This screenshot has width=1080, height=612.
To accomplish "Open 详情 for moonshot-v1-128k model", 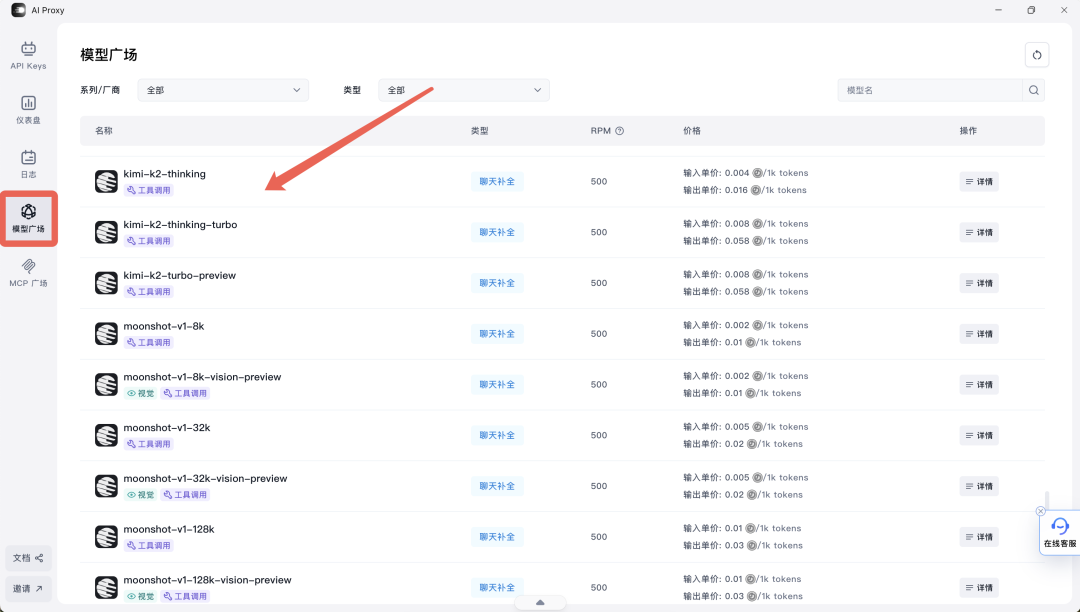I will tap(978, 536).
